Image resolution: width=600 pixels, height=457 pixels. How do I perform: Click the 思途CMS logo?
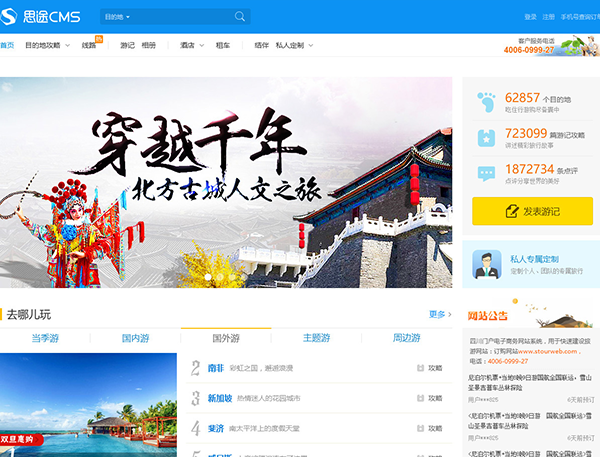point(41,16)
